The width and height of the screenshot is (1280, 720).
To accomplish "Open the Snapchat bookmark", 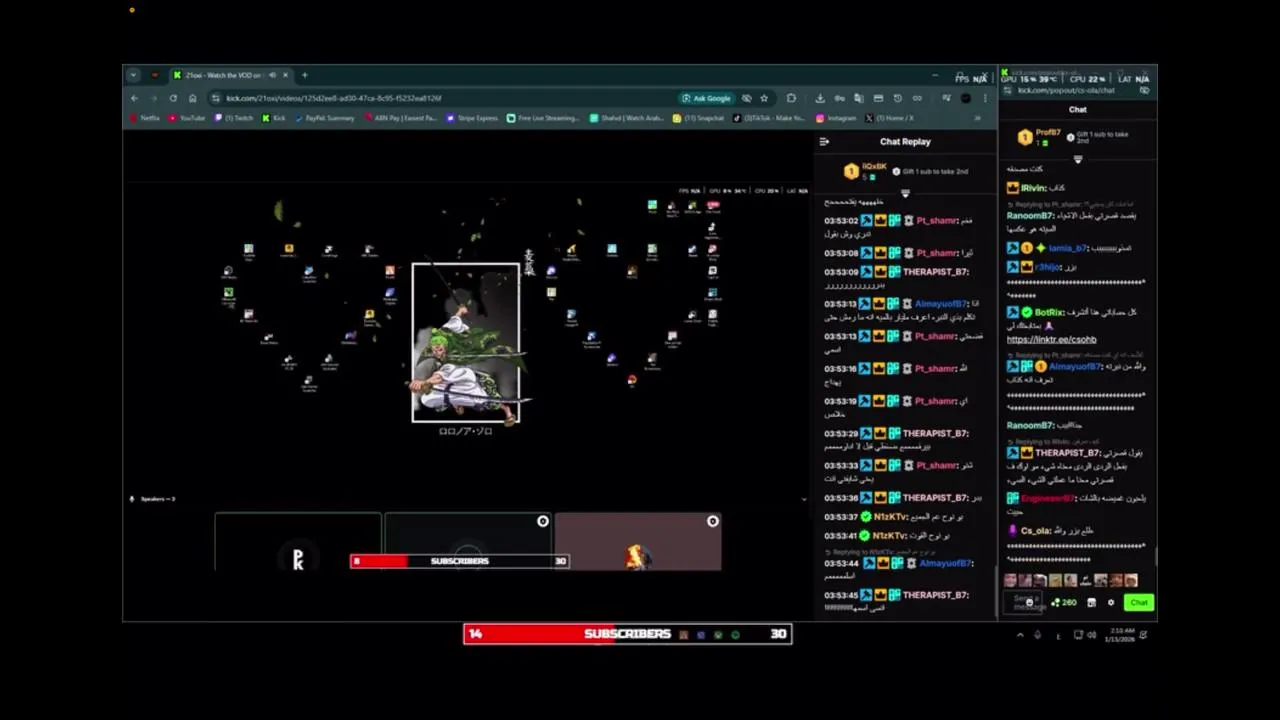I will (698, 118).
